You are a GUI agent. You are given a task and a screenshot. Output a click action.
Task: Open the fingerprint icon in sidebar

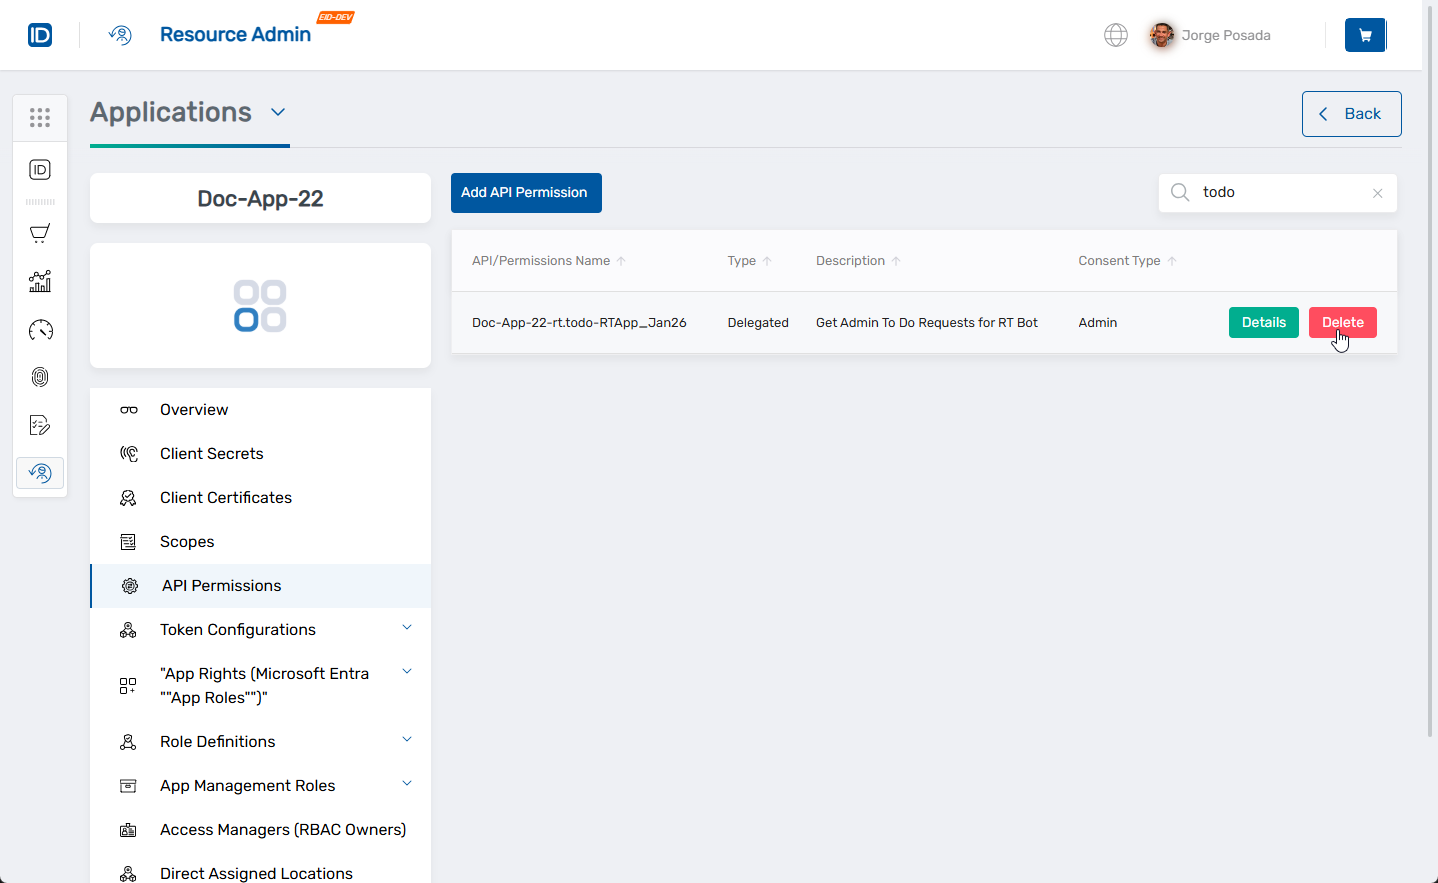tap(40, 377)
